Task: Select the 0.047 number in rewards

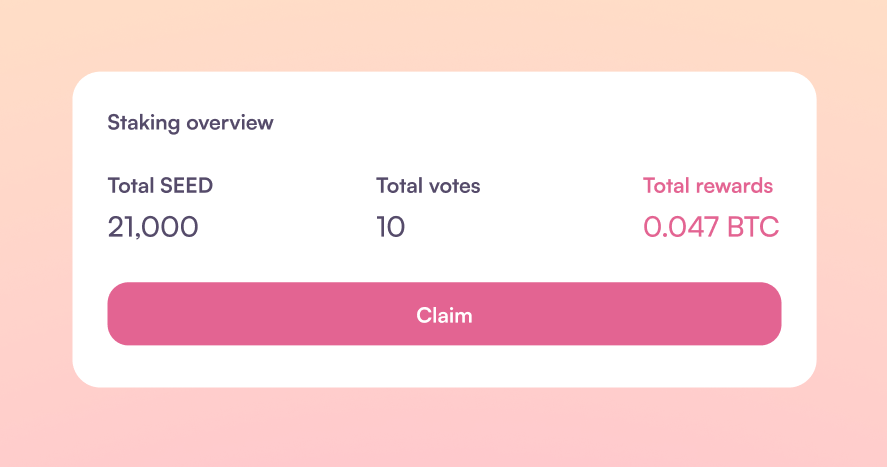Action: click(x=681, y=227)
